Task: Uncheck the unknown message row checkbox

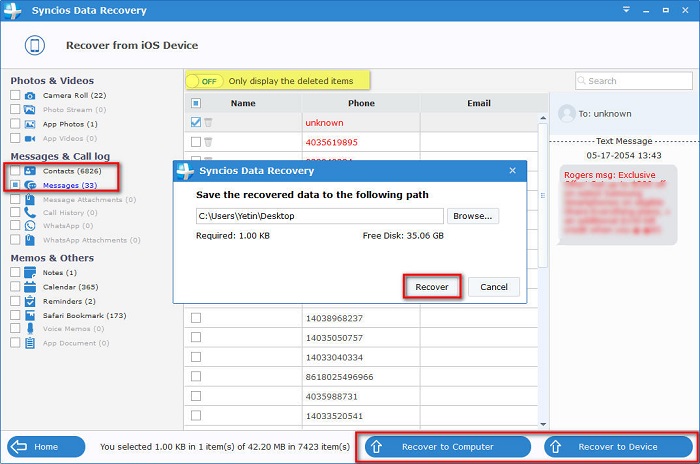Action: [196, 122]
